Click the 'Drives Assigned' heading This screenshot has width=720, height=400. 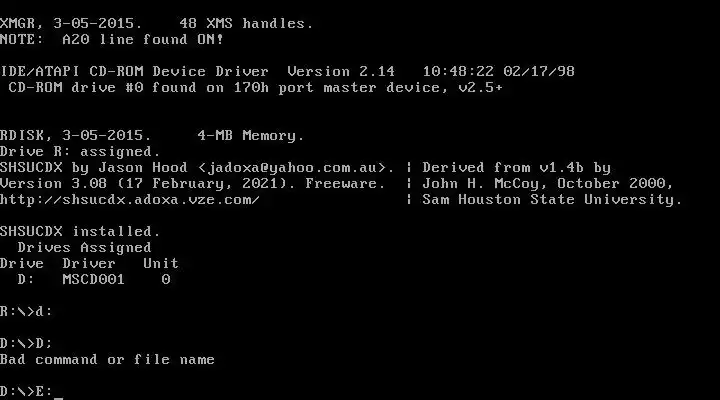point(84,248)
